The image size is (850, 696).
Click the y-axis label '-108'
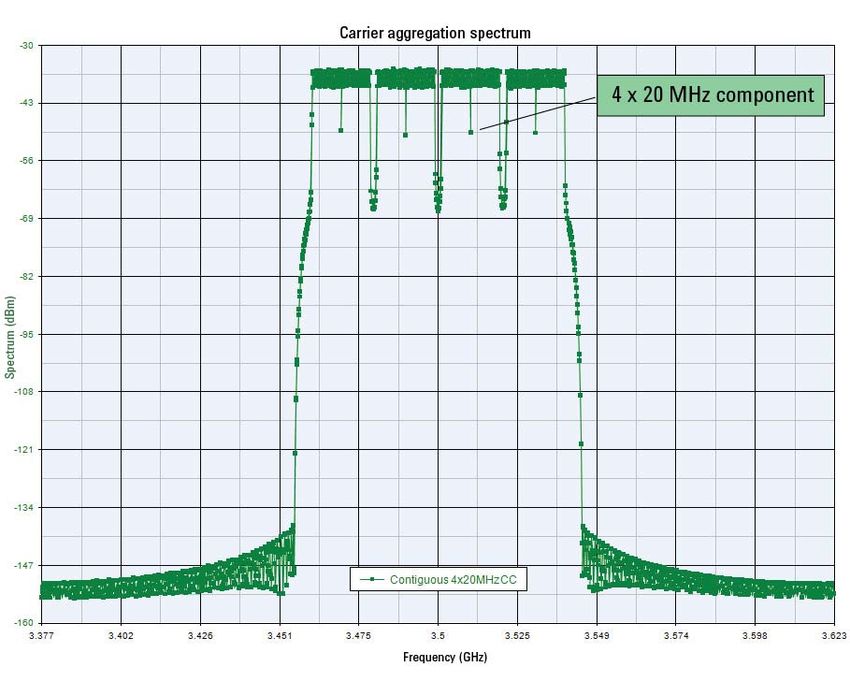click(x=25, y=392)
